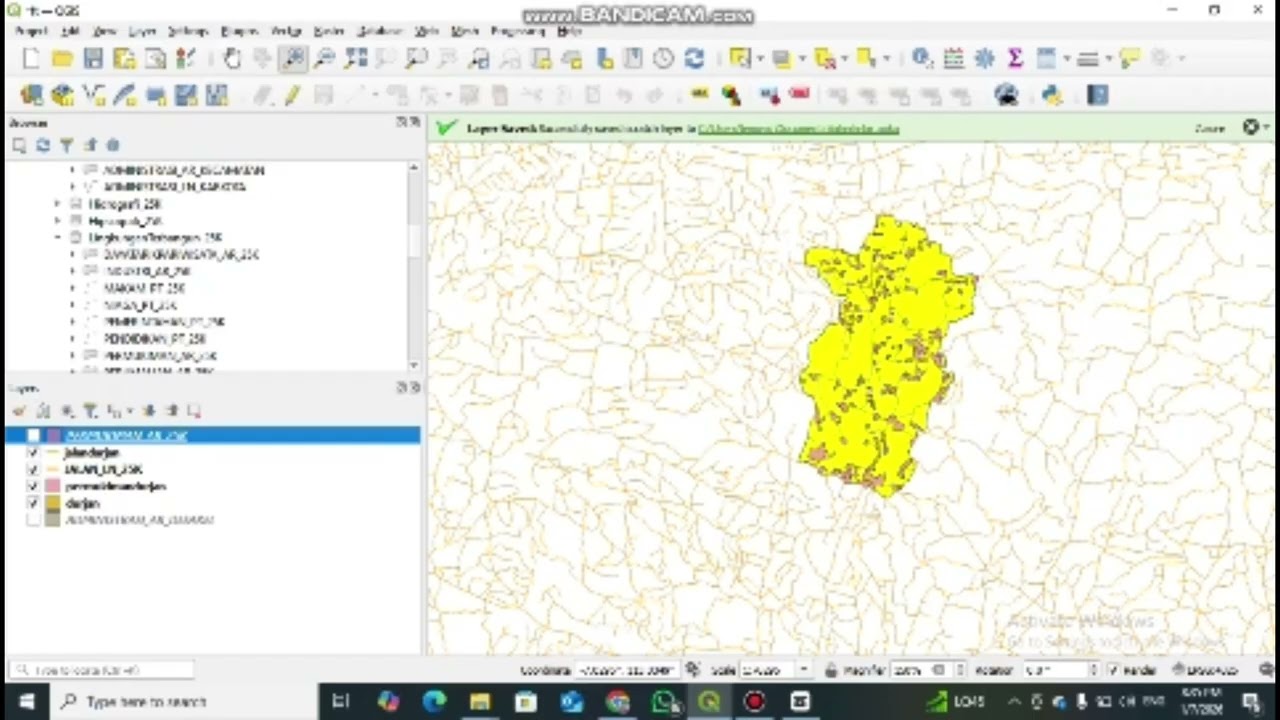This screenshot has height=720, width=1280.
Task: Open the Processing Toolbox gear icon
Action: (984, 59)
